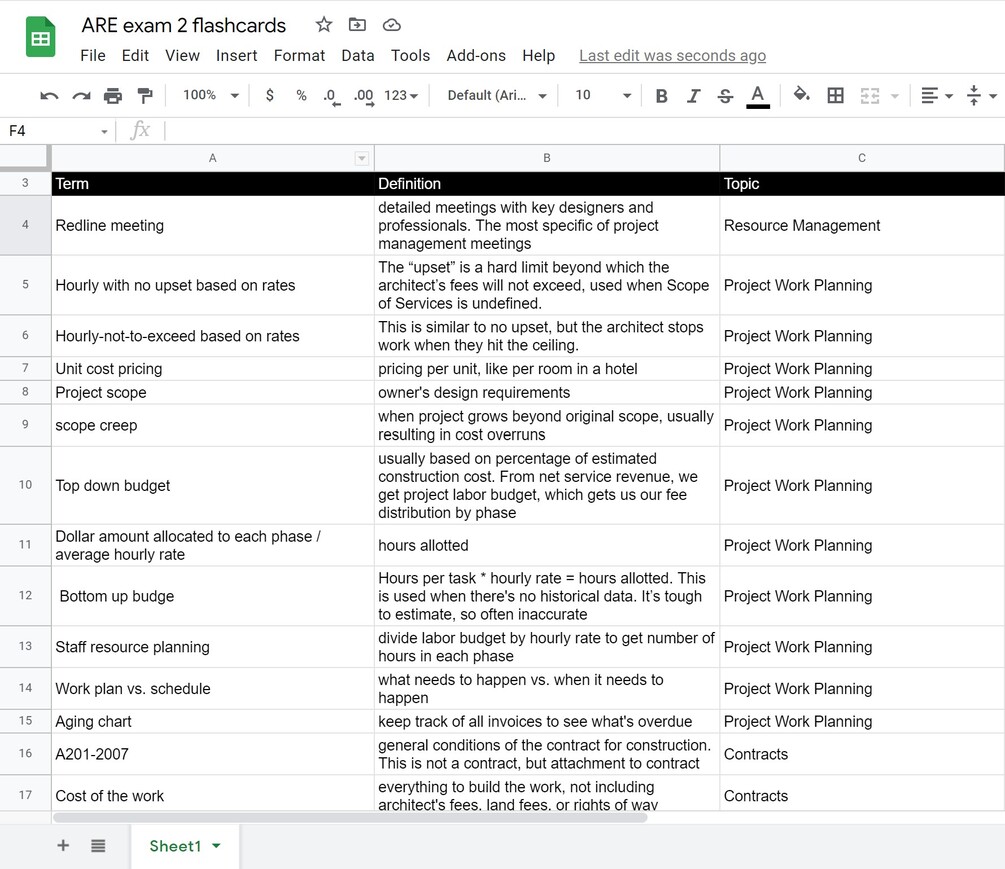Open the Insert menu
This screenshot has height=869, width=1005.
237,56
